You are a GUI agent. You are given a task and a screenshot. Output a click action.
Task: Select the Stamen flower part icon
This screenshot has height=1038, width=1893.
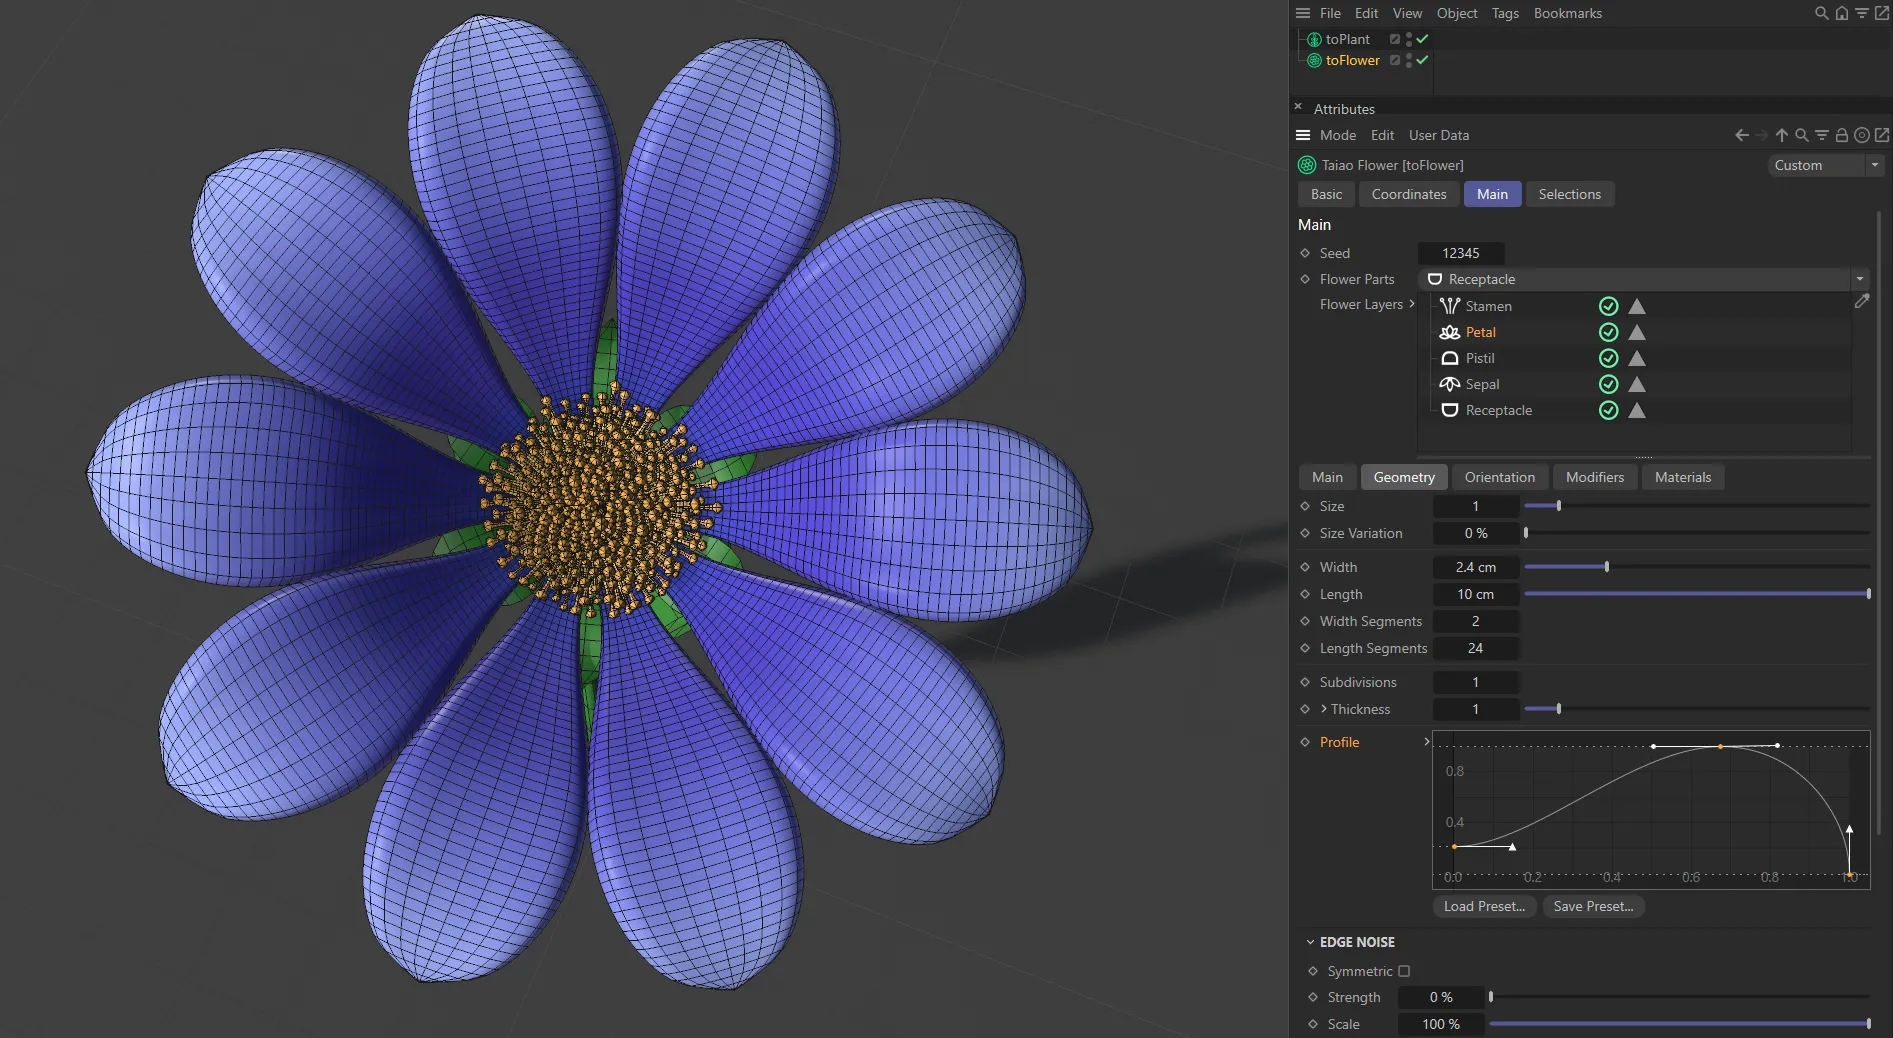[1450, 306]
